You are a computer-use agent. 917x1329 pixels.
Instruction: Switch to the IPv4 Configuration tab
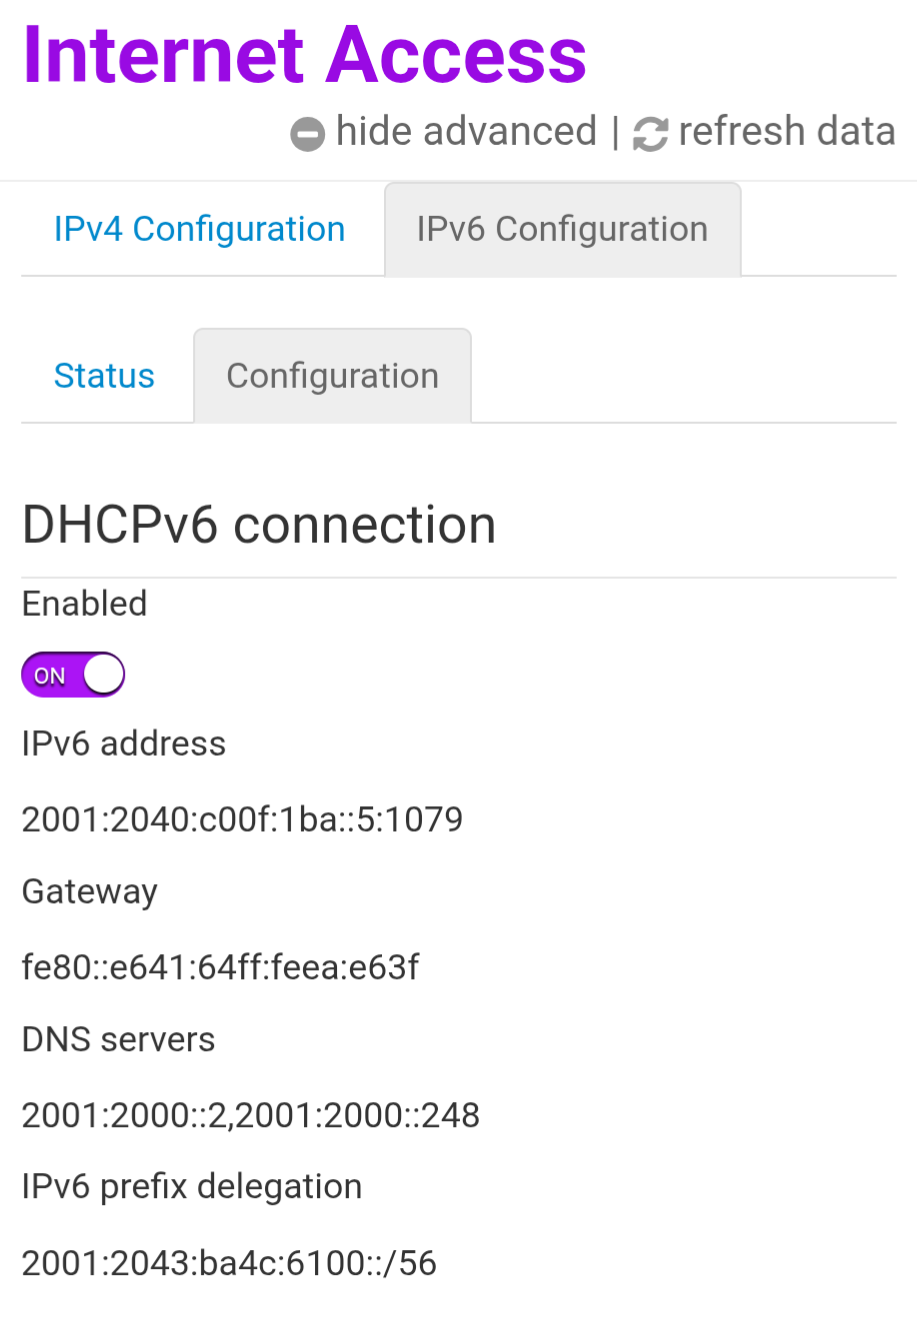coord(199,229)
